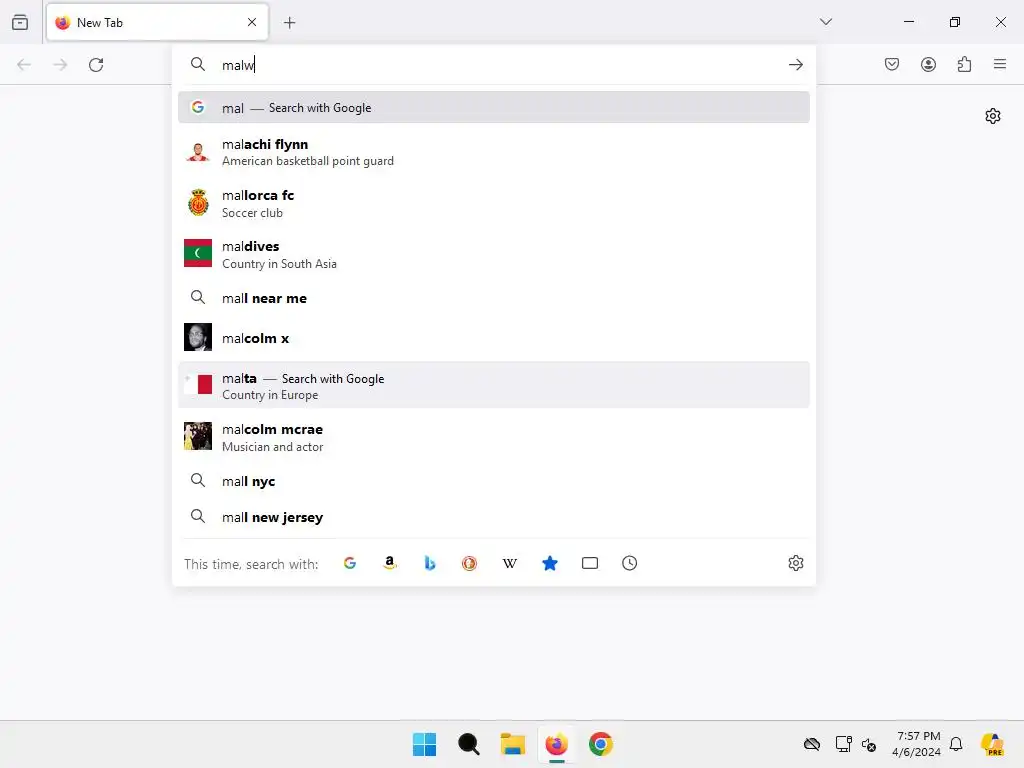This screenshot has width=1024, height=768.
Task: Open Firefox View from tab bar icon
Action: (x=20, y=22)
